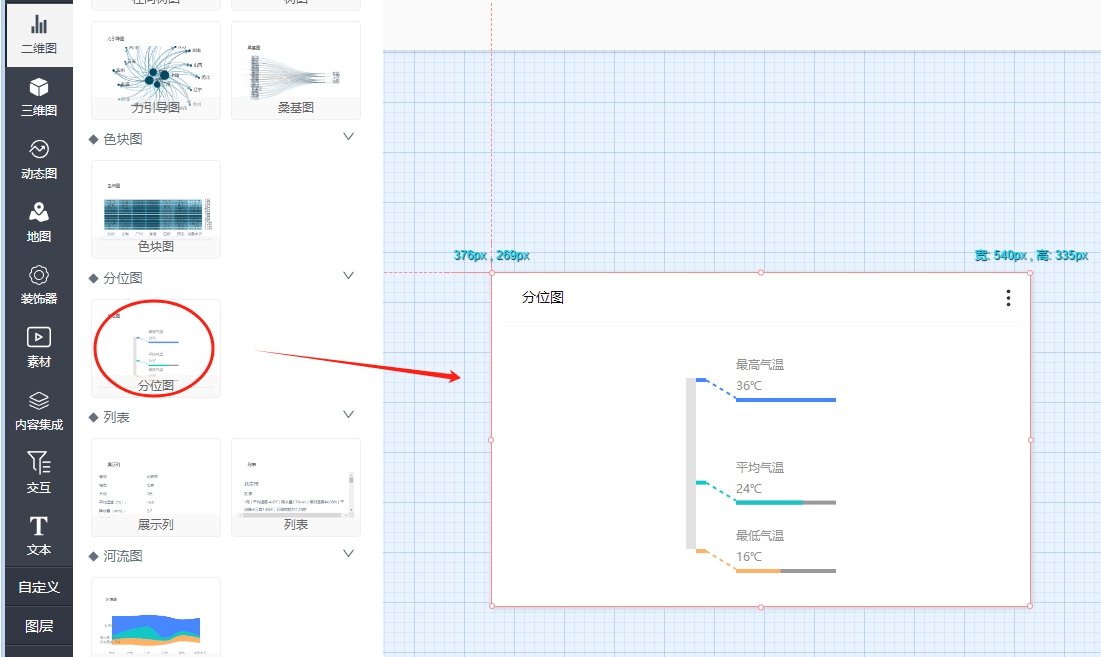Open the 动态图 sidebar section
Screen dimensions: 1101x657
click(38, 159)
